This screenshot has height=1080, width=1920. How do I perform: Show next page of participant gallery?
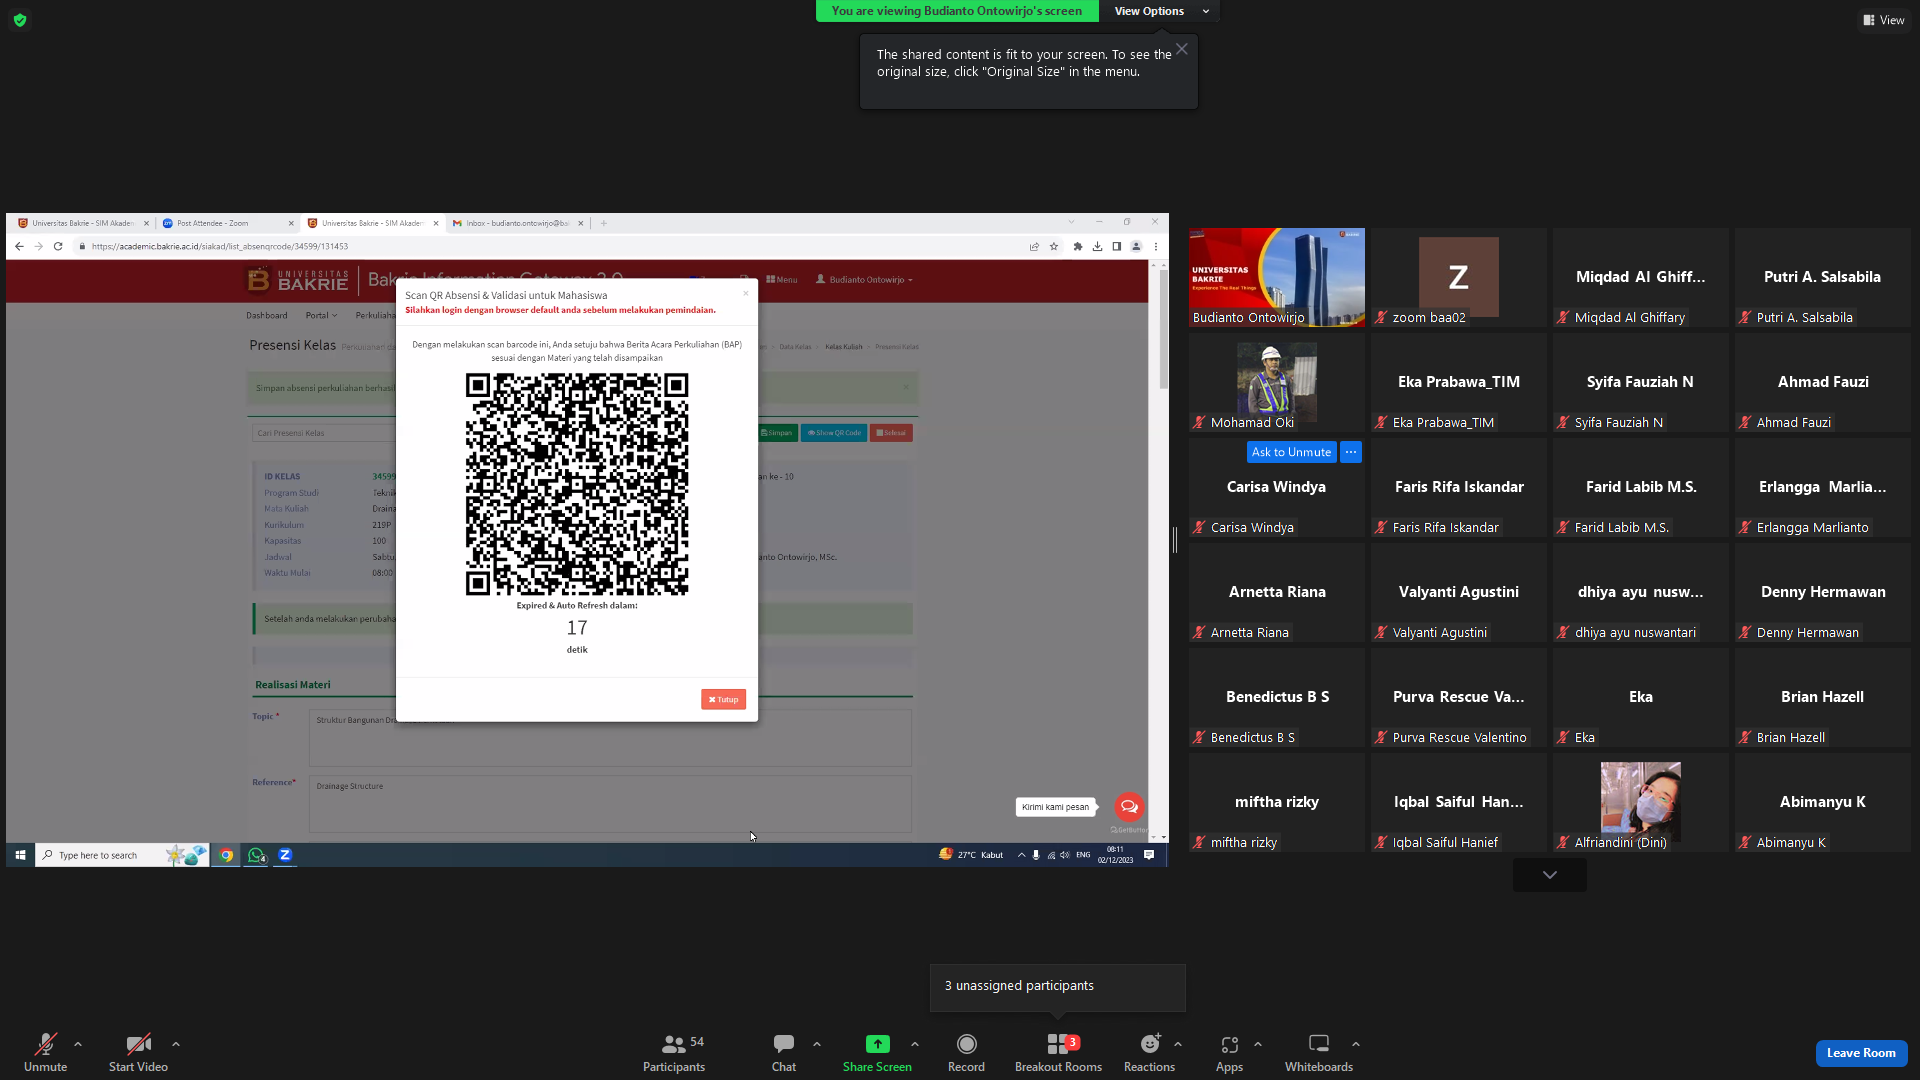coord(1550,875)
